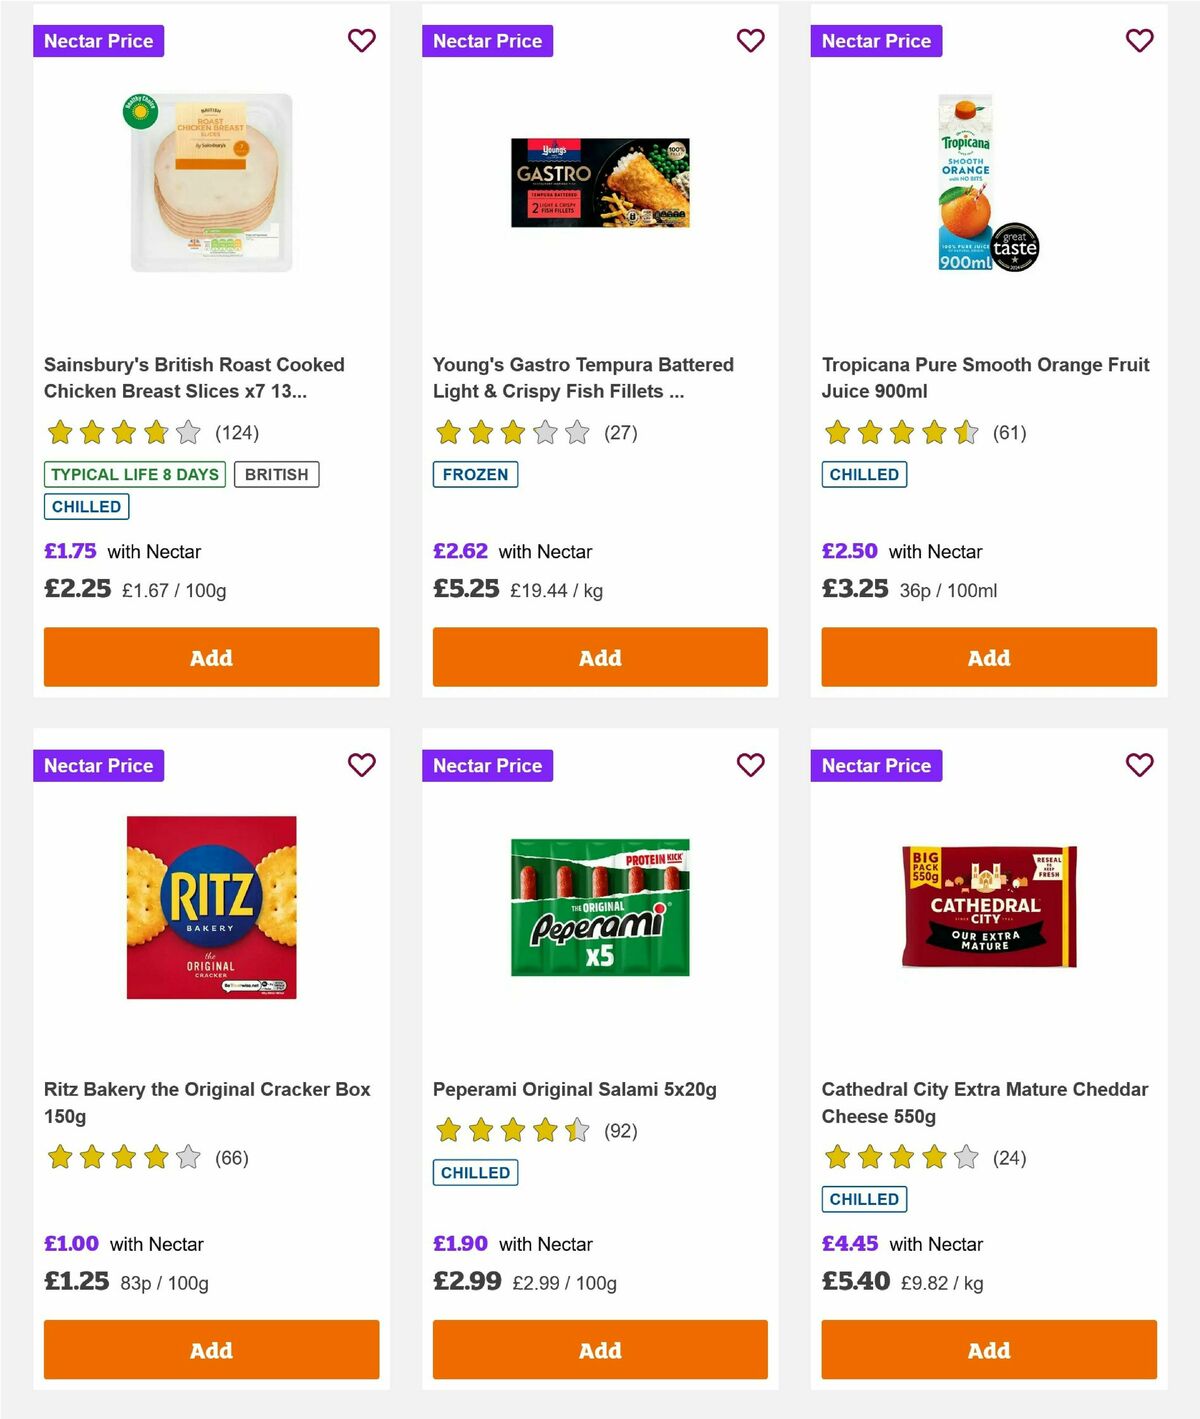Image resolution: width=1200 pixels, height=1419 pixels.
Task: Click the heart icon on Young's fish fillets
Action: tap(750, 41)
